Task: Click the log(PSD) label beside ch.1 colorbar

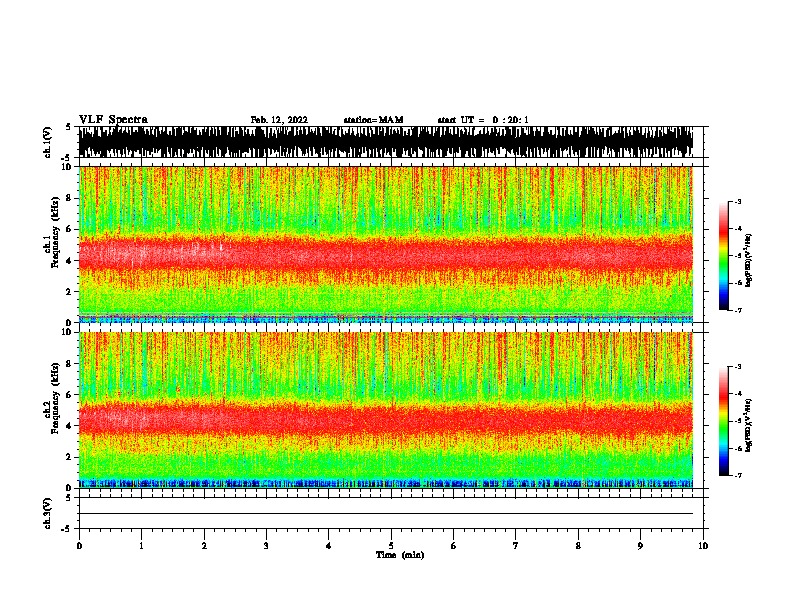Action: pos(748,260)
